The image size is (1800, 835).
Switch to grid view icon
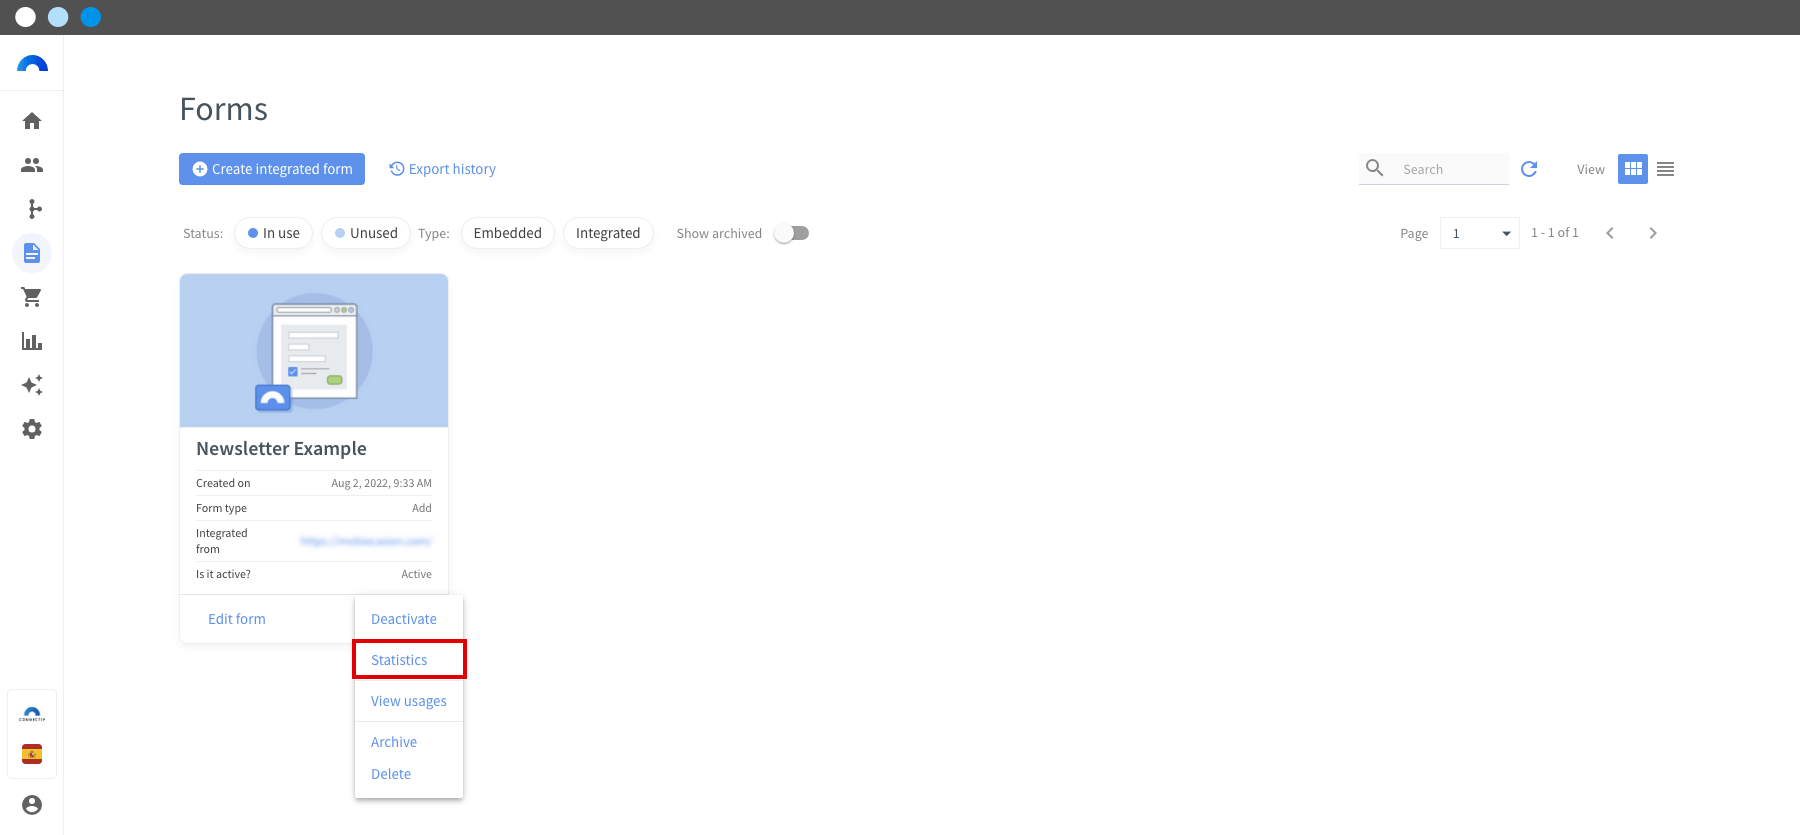tap(1633, 169)
